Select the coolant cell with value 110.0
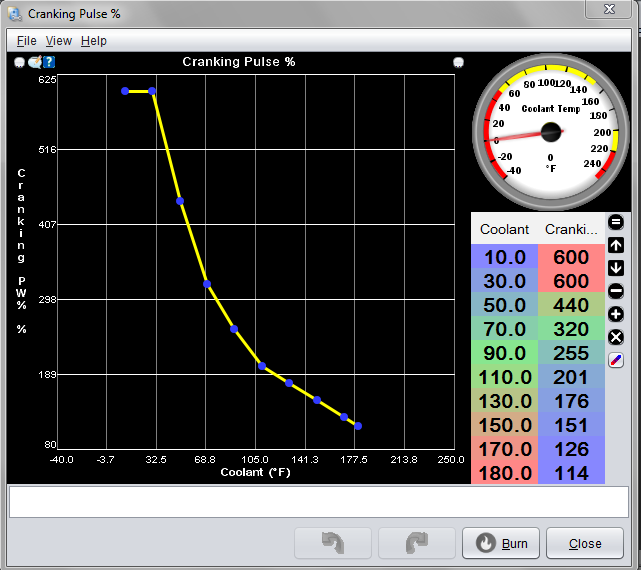The image size is (641, 570). coord(505,377)
